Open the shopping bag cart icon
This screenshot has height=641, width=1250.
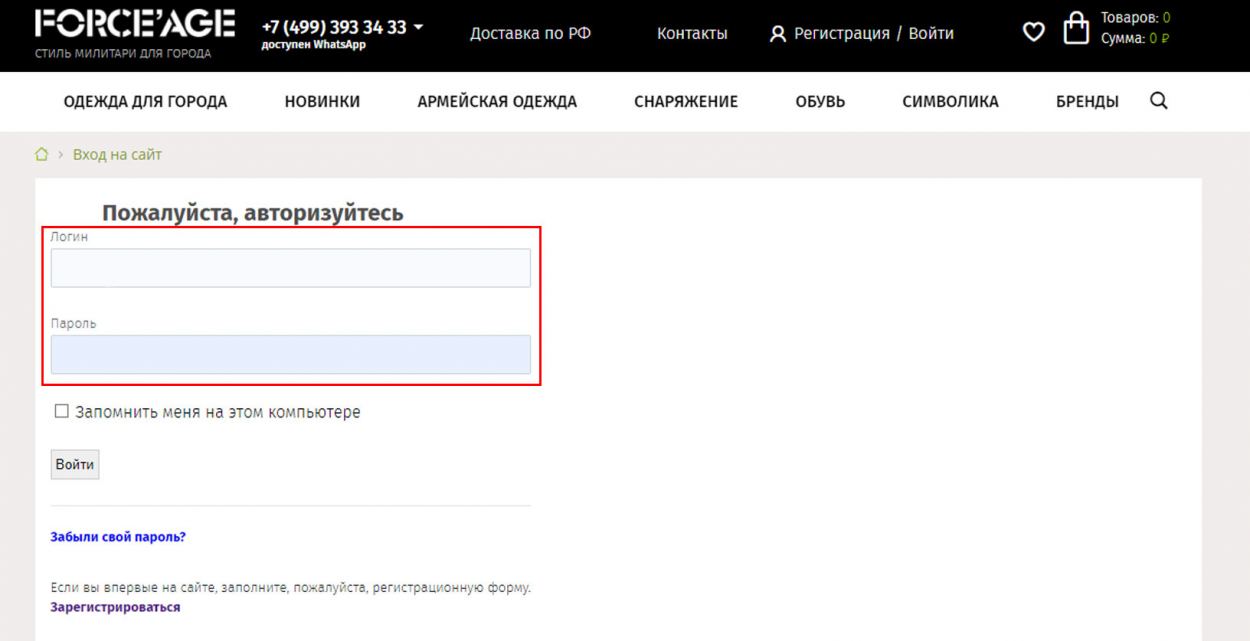coord(1075,29)
